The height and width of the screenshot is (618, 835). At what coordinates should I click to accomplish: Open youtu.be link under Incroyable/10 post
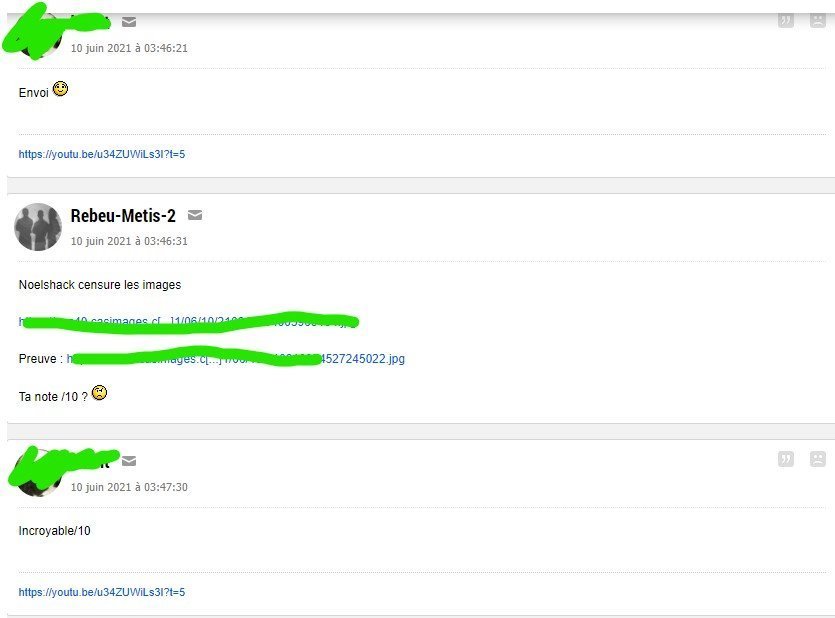tap(102, 592)
